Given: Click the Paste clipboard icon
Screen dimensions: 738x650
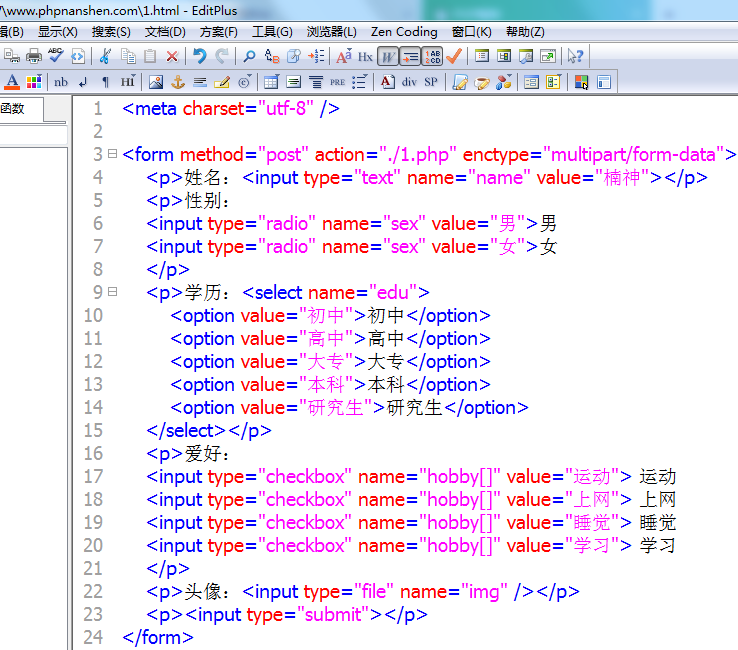Looking at the screenshot, I should click(150, 56).
